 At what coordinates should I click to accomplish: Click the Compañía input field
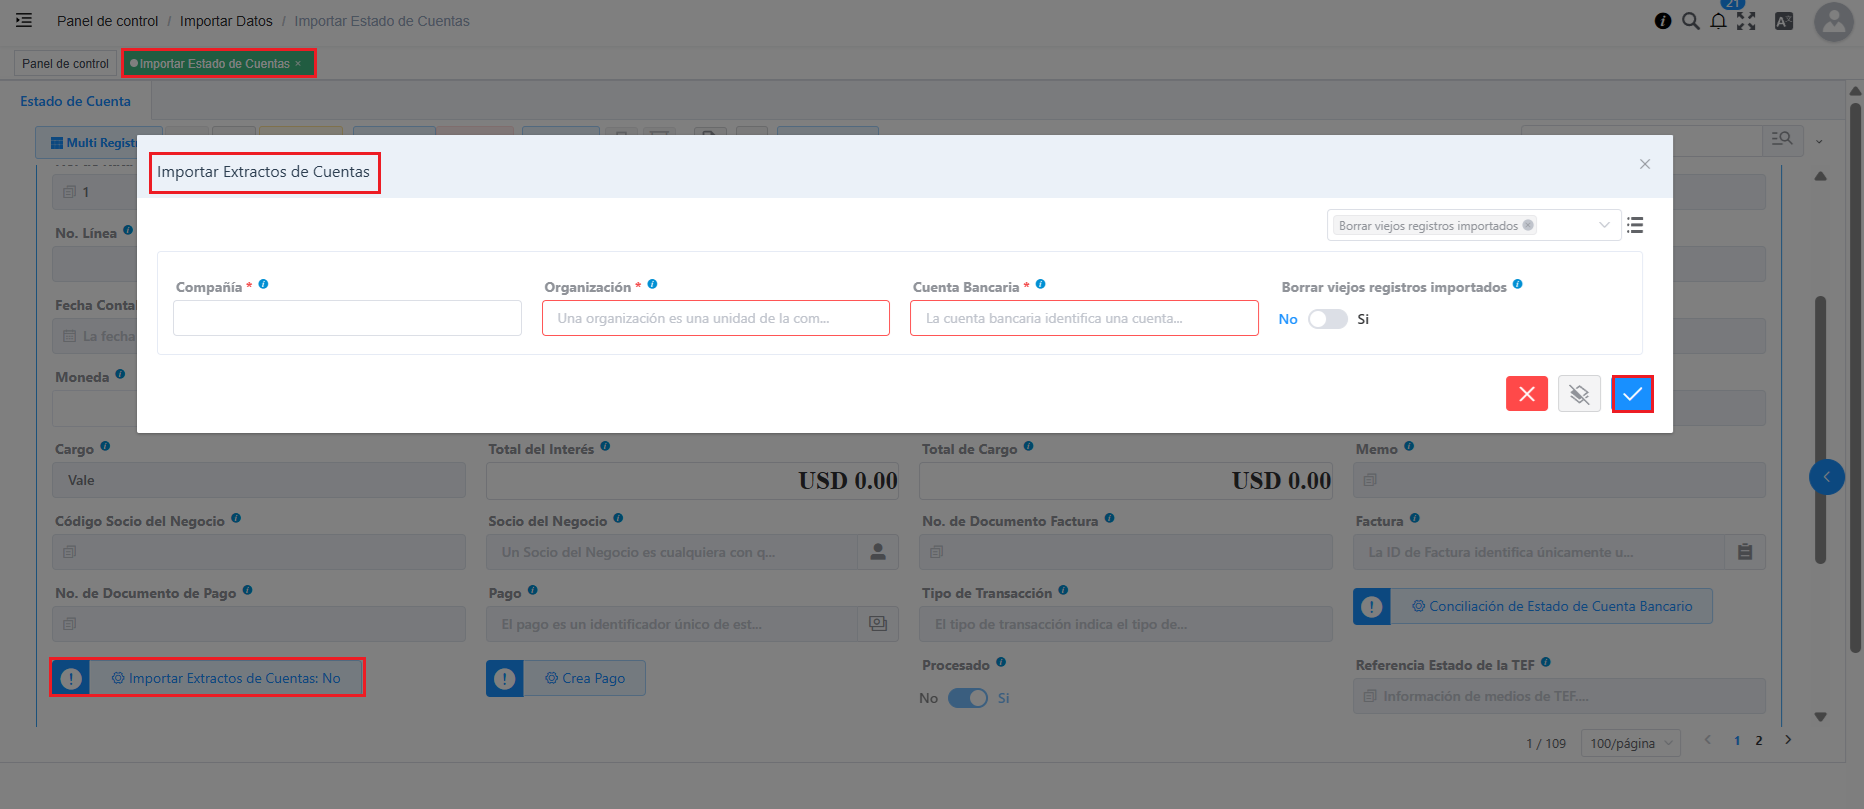pyautogui.click(x=347, y=318)
